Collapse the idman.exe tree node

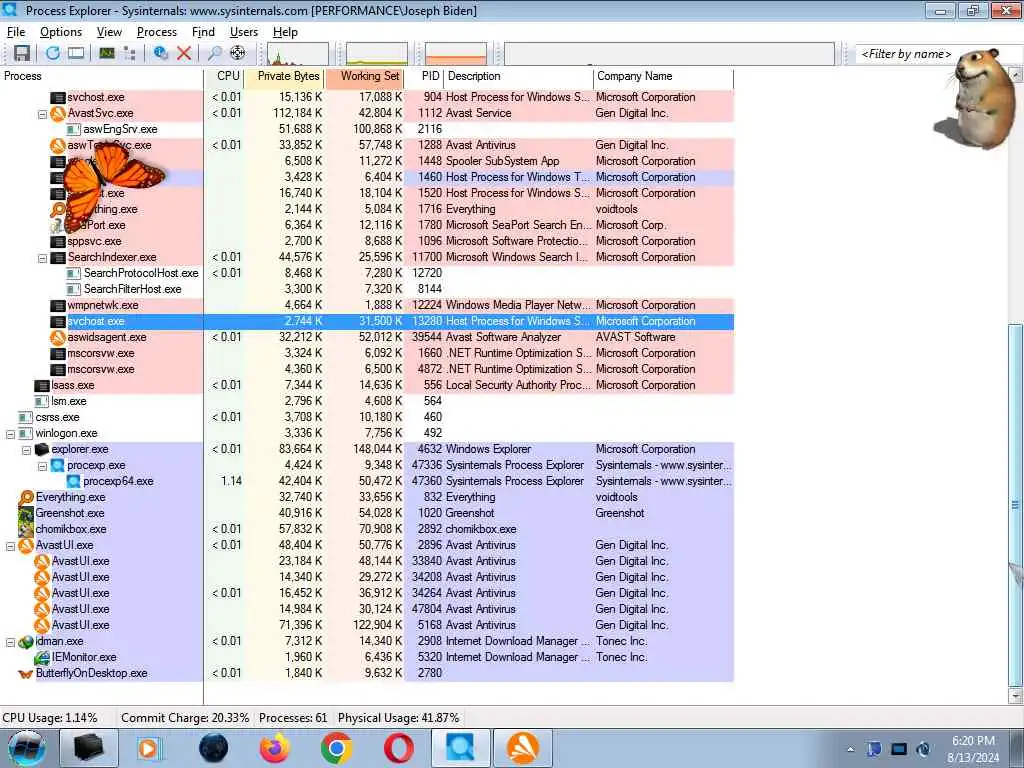pyautogui.click(x=10, y=643)
